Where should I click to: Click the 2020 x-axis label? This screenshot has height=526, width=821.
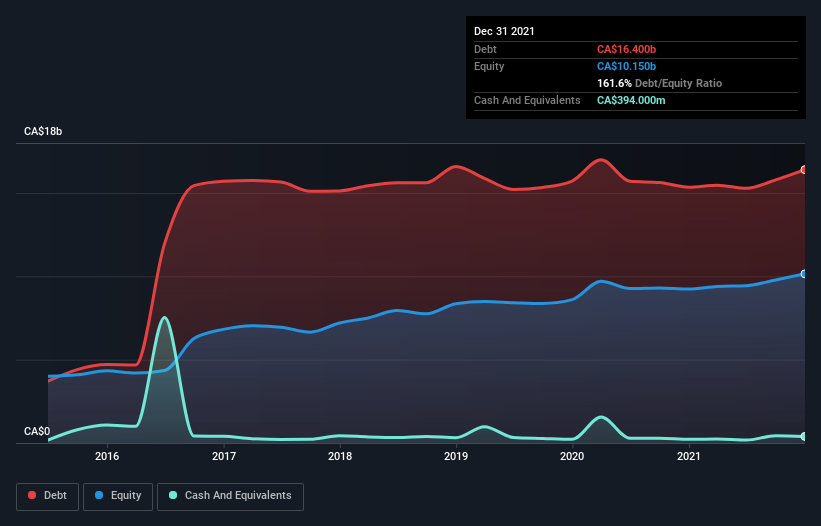[x=572, y=456]
